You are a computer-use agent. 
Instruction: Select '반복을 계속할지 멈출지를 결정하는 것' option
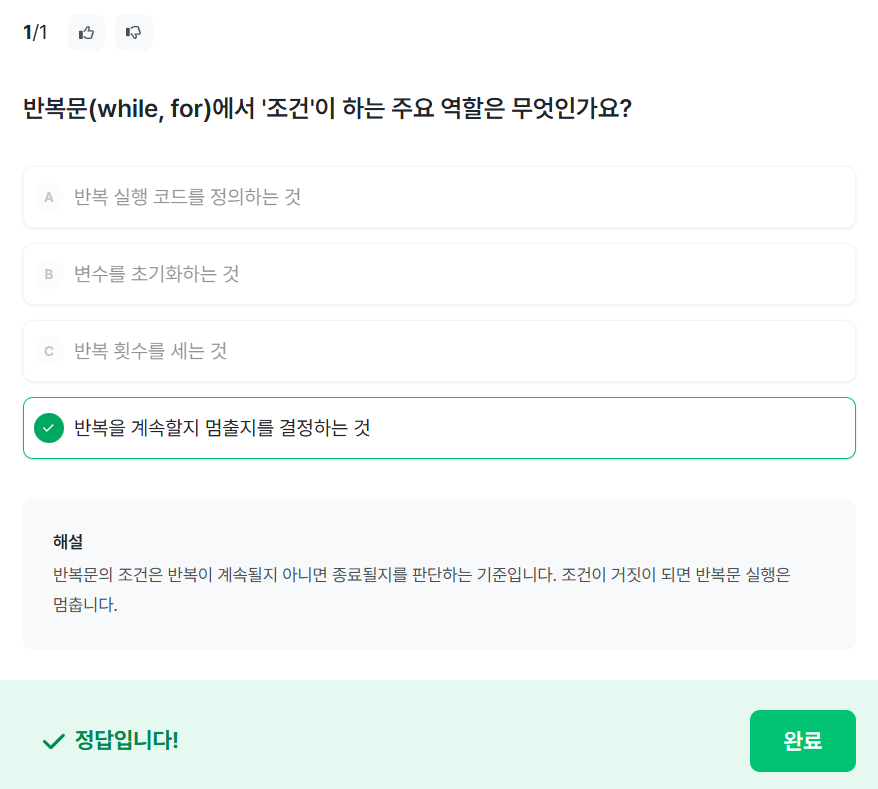coord(222,428)
